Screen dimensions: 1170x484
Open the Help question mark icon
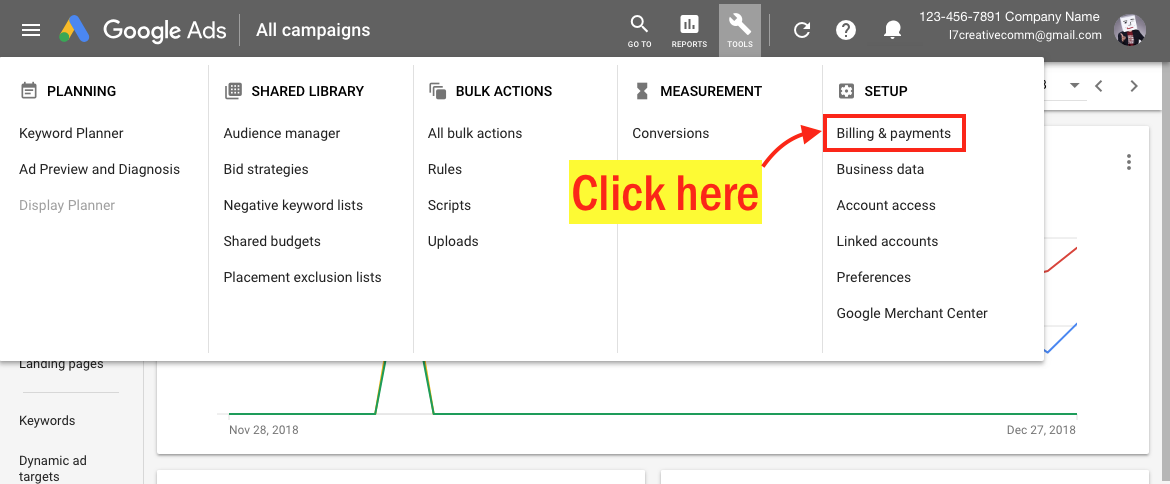pos(845,30)
